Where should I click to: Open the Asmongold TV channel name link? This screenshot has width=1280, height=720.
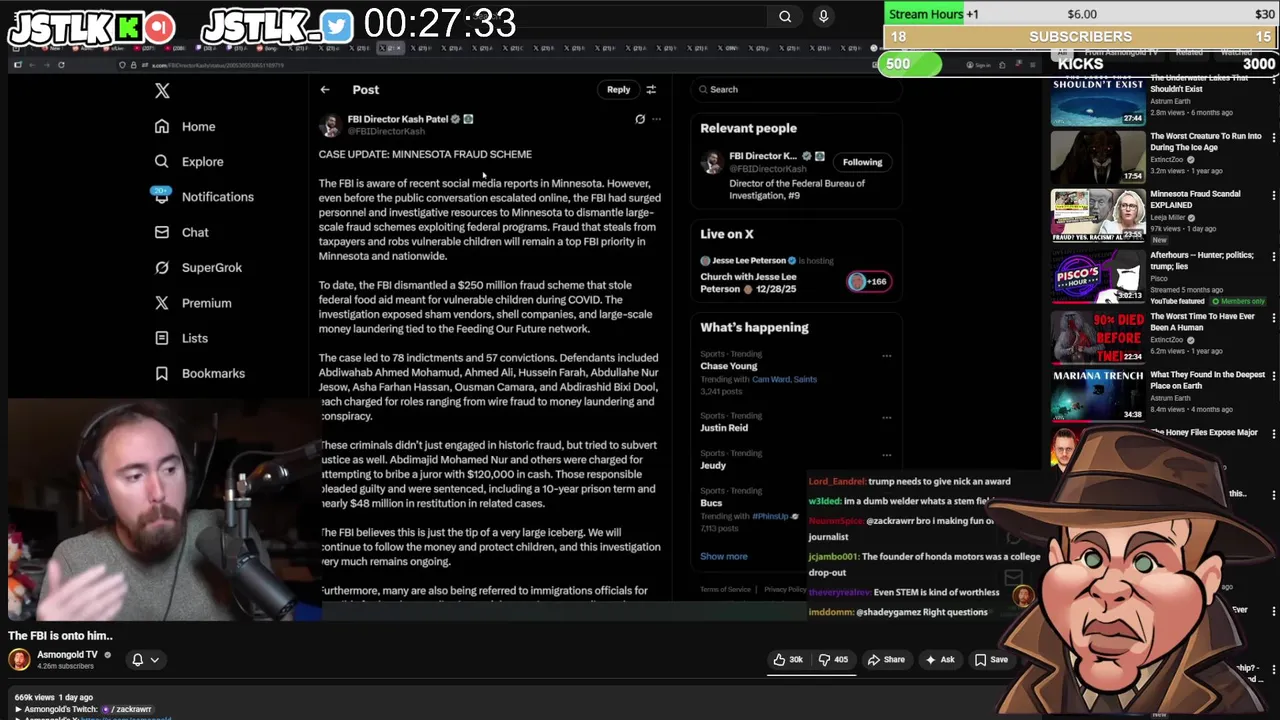point(67,655)
